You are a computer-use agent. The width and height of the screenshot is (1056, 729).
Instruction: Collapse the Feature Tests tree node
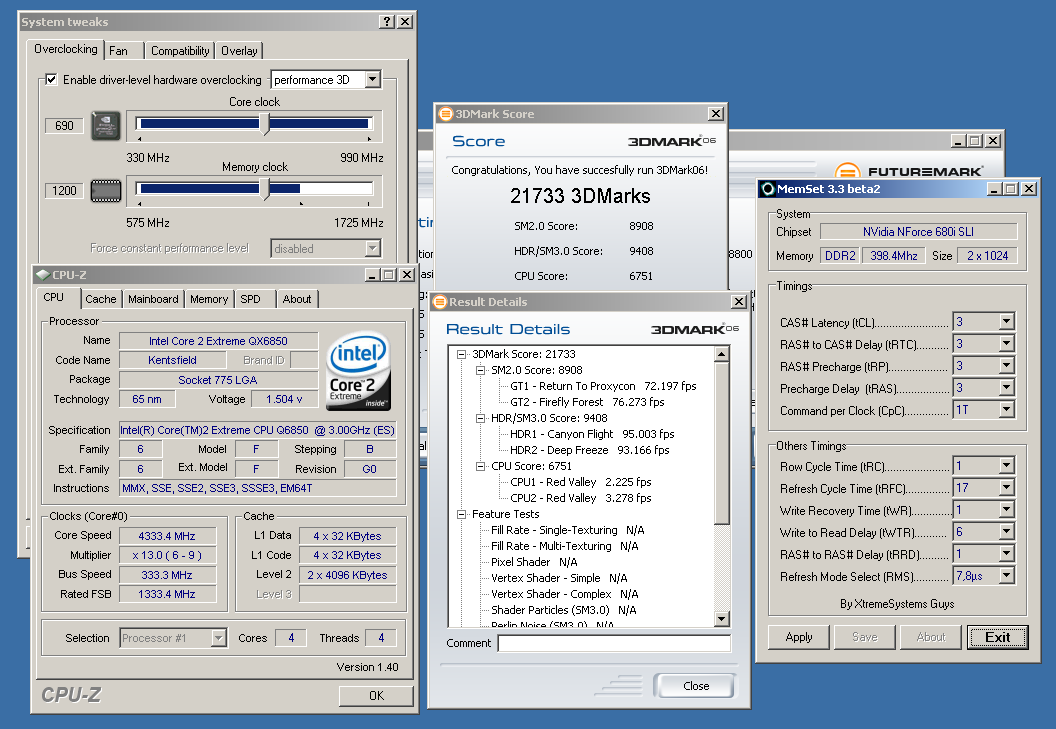pyautogui.click(x=462, y=514)
